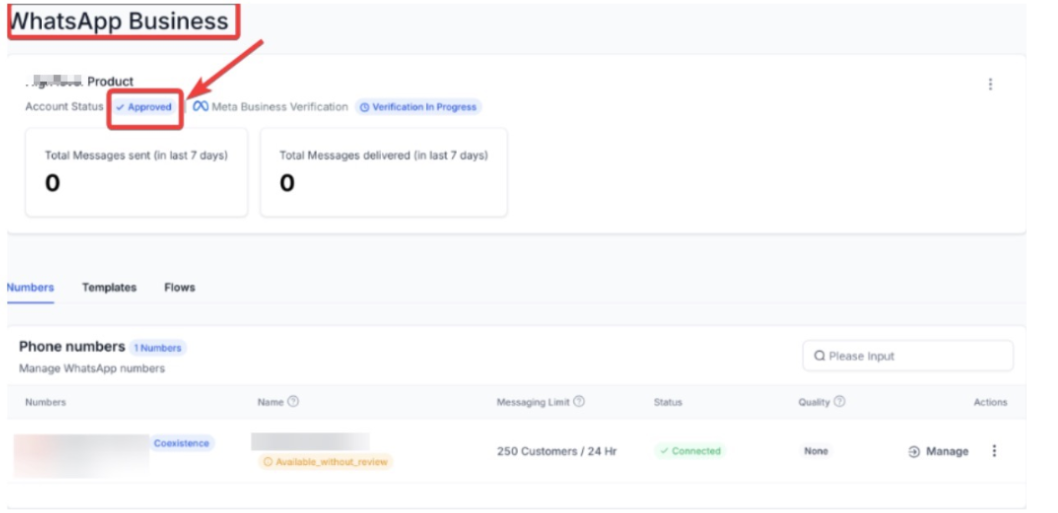Click the Name column help icon
1058x513 pixels.
(293, 402)
